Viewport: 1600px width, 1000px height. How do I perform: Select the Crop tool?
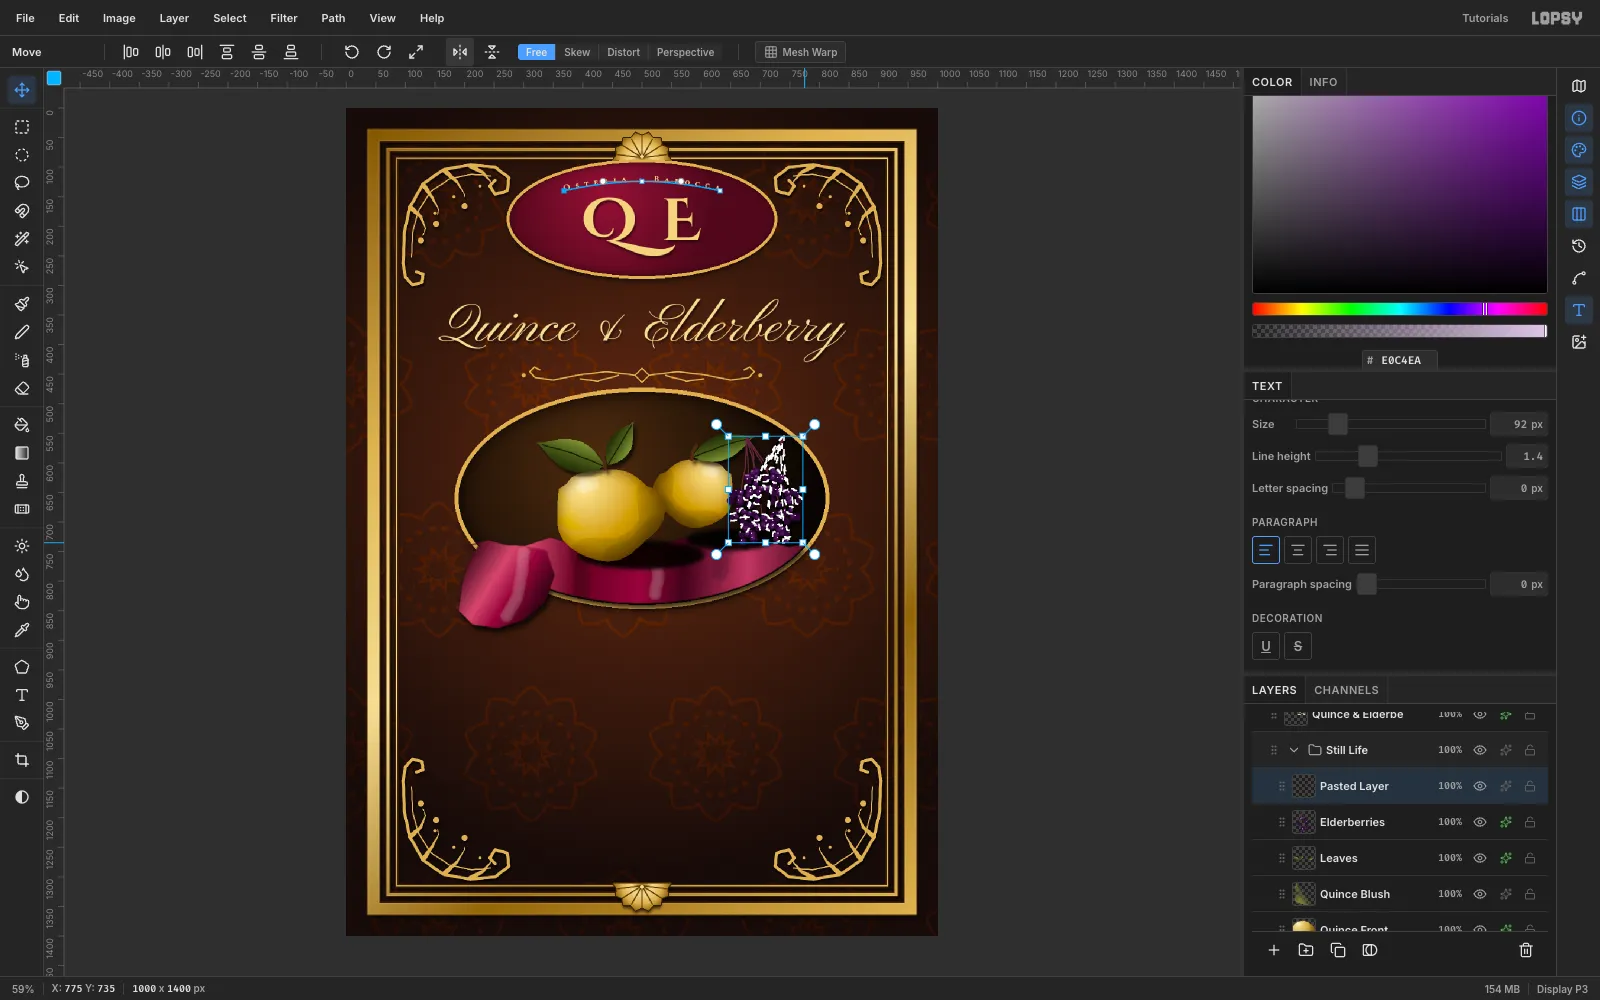pos(22,760)
